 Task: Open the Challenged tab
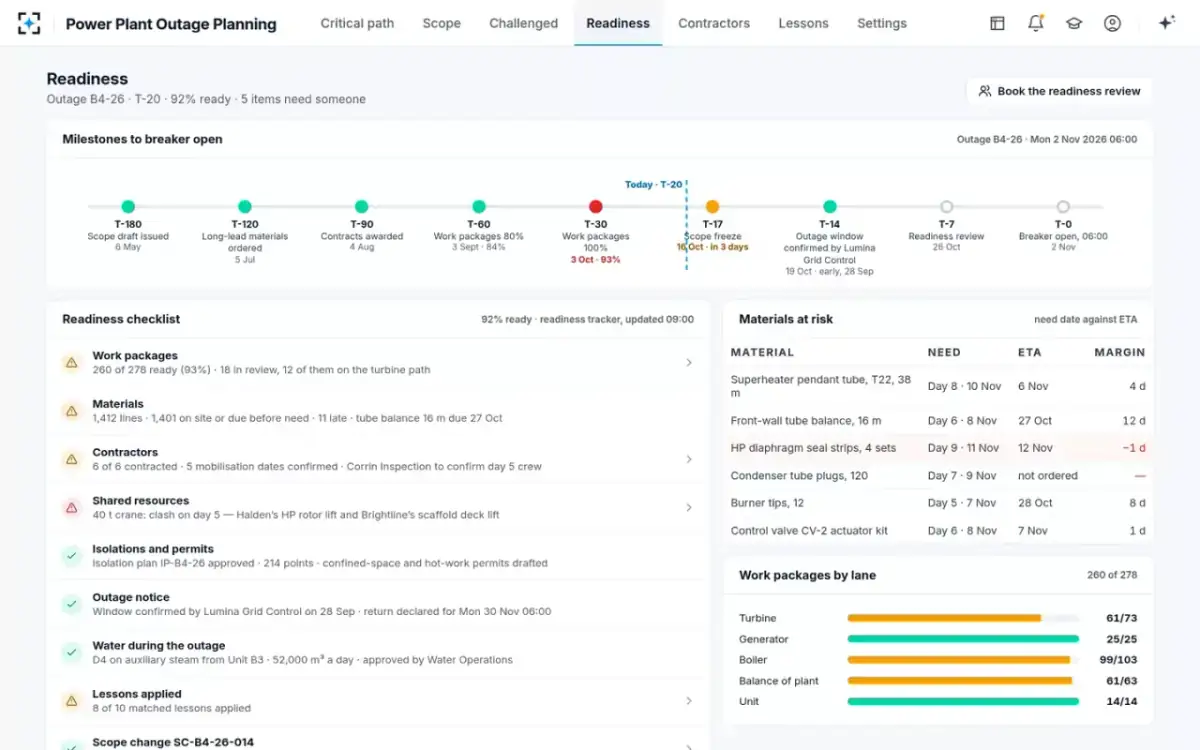point(523,23)
